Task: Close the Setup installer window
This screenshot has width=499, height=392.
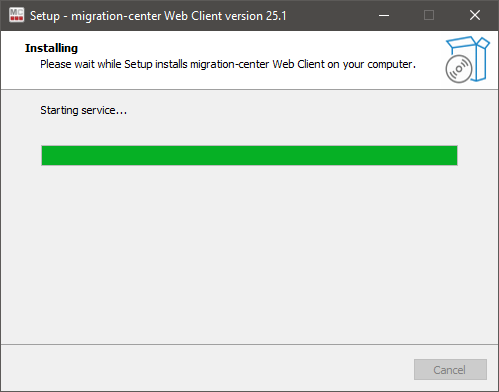Action: 475,15
